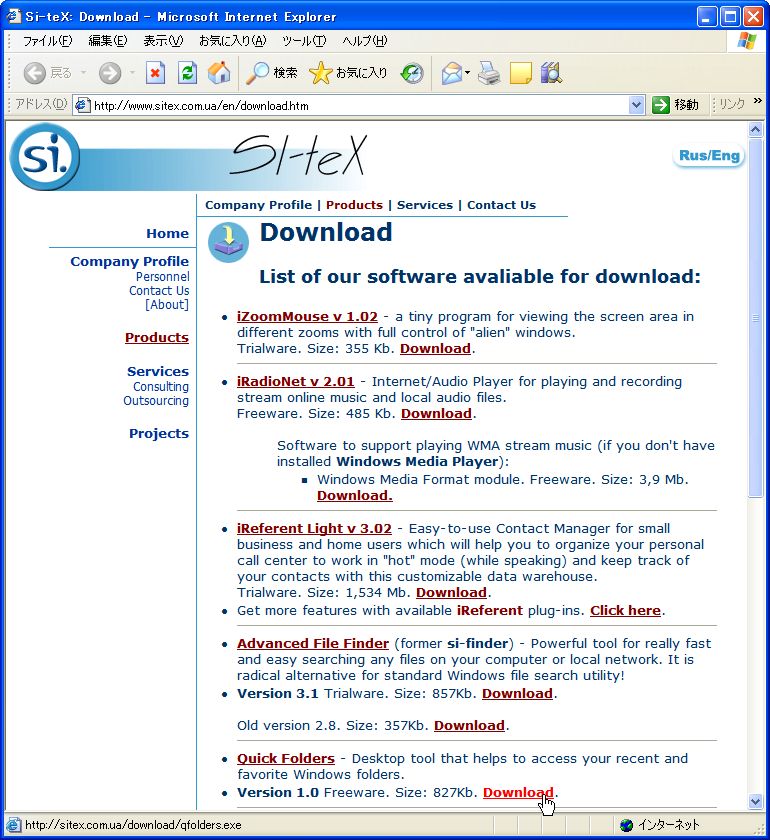Image resolution: width=770 pixels, height=840 pixels.
Task: Open the Search (検索) toolbar button
Action: coord(272,73)
